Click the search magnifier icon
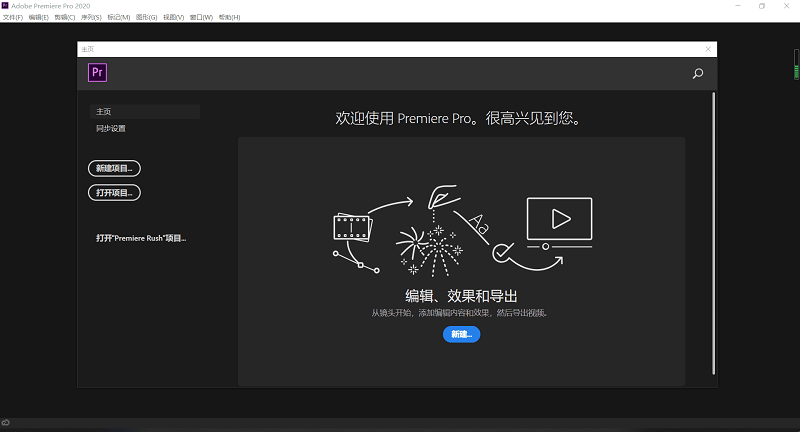The image size is (800, 432). coord(697,73)
